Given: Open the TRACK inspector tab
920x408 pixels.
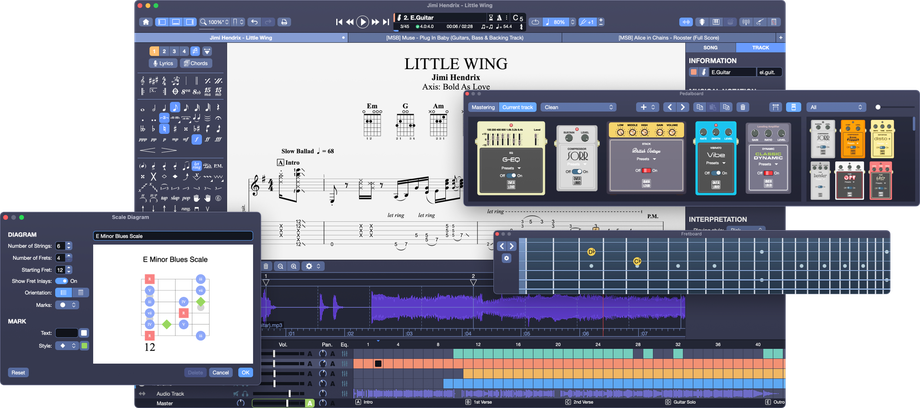Looking at the screenshot, I should (760, 48).
